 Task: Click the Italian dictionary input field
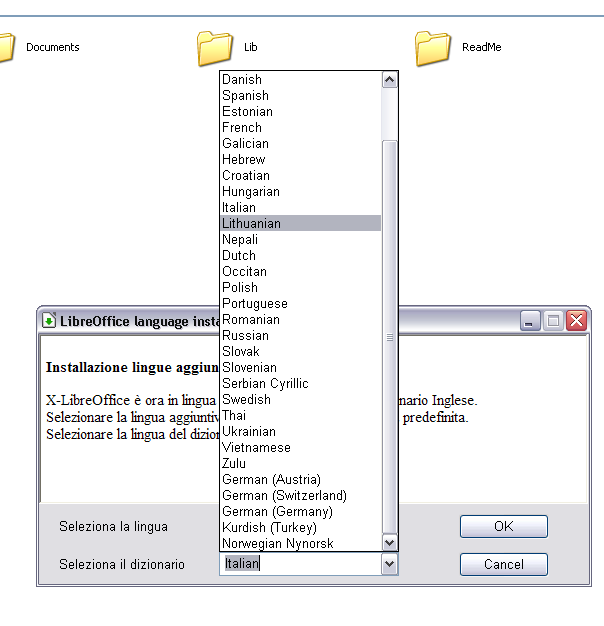pyautogui.click(x=301, y=564)
